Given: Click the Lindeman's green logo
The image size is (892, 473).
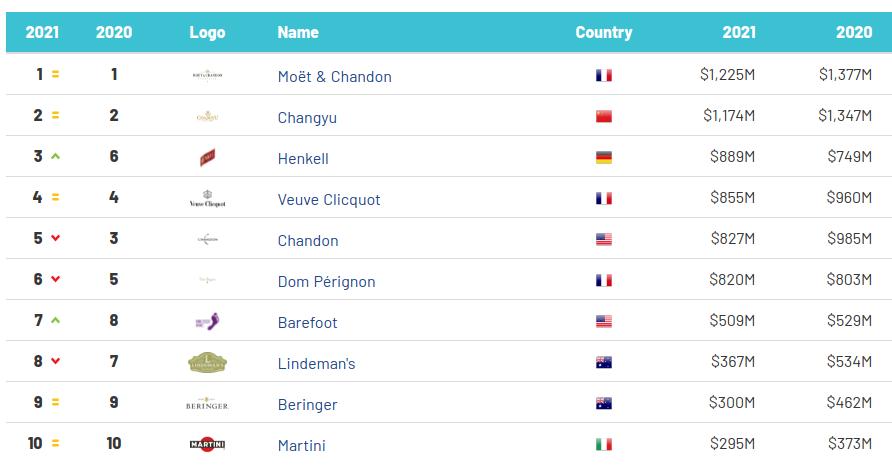Looking at the screenshot, I should [207, 363].
